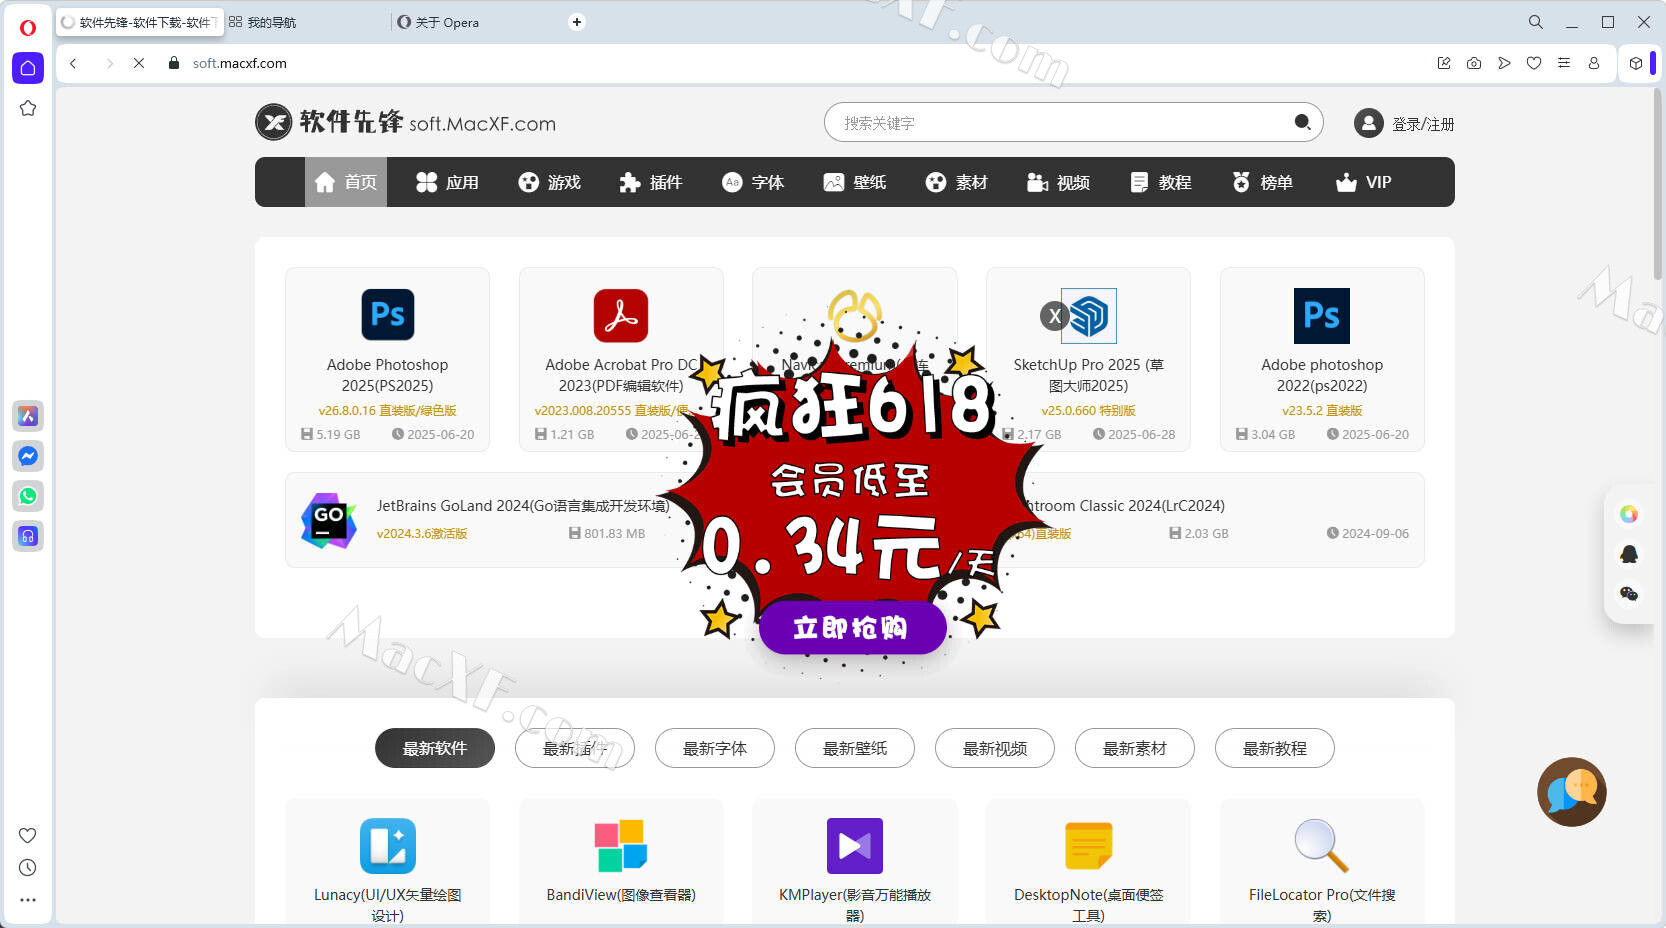Open the sidebar three-dots more menu
Viewport: 1666px width, 928px height.
28,900
